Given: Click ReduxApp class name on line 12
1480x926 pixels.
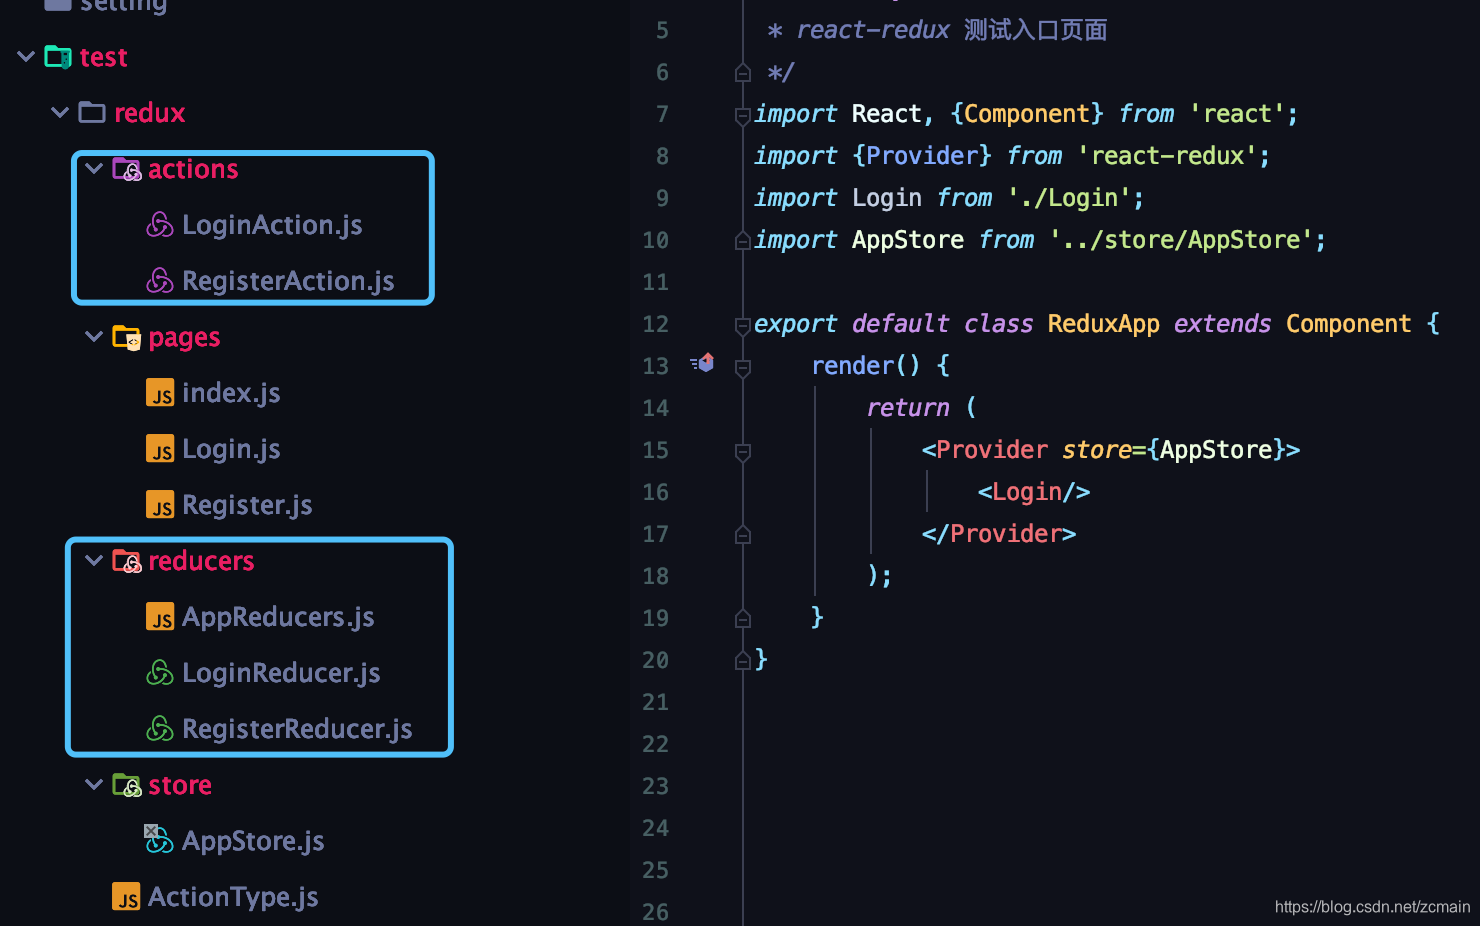Looking at the screenshot, I should [x=1103, y=324].
